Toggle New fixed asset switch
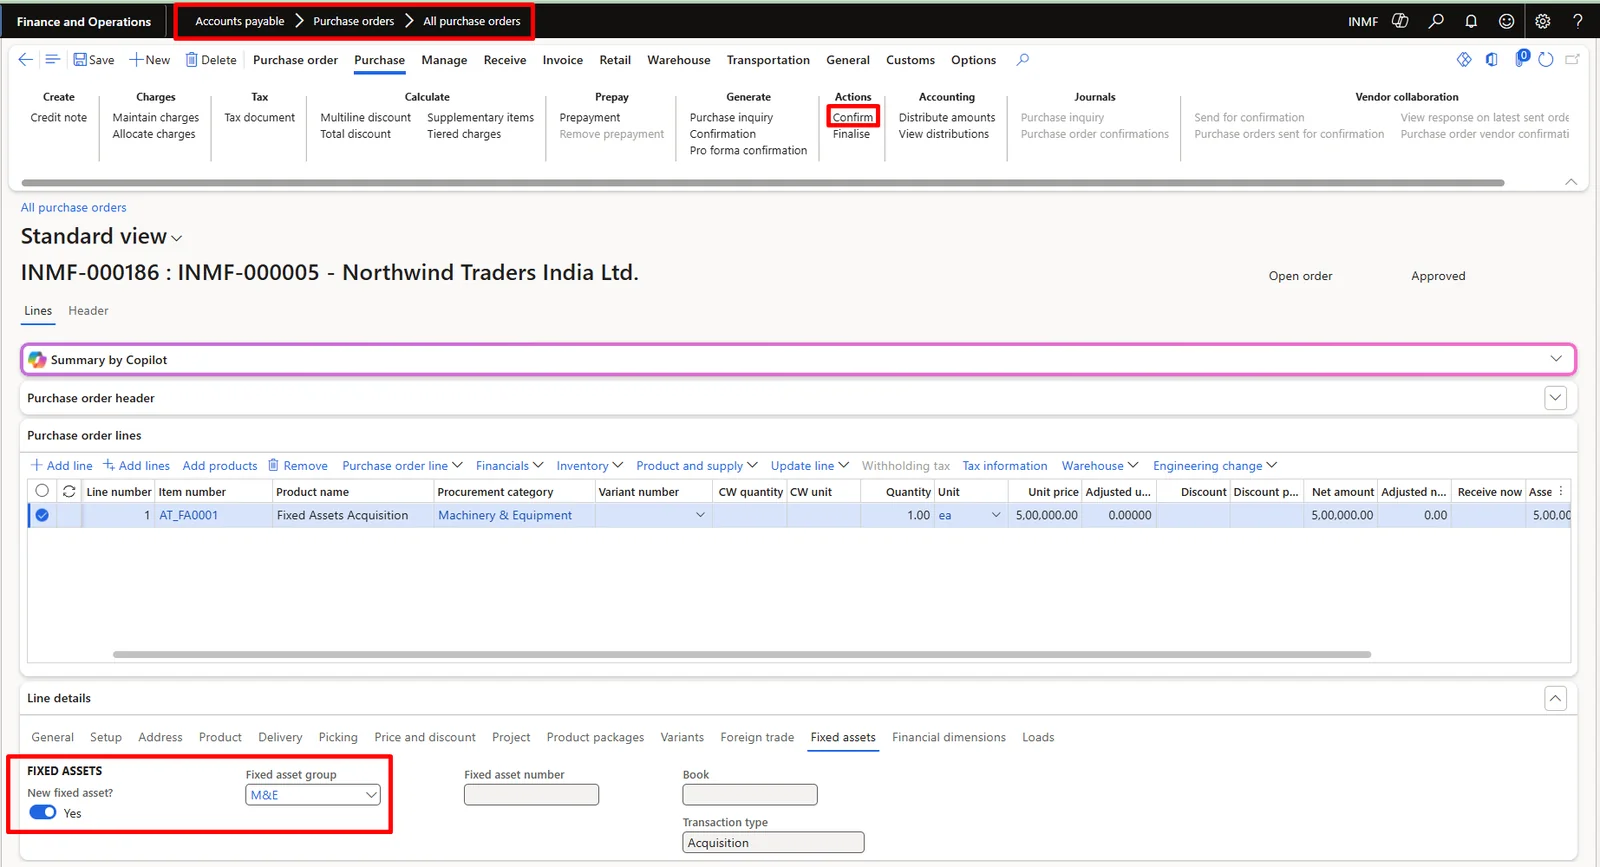The image size is (1600, 867). click(x=43, y=813)
